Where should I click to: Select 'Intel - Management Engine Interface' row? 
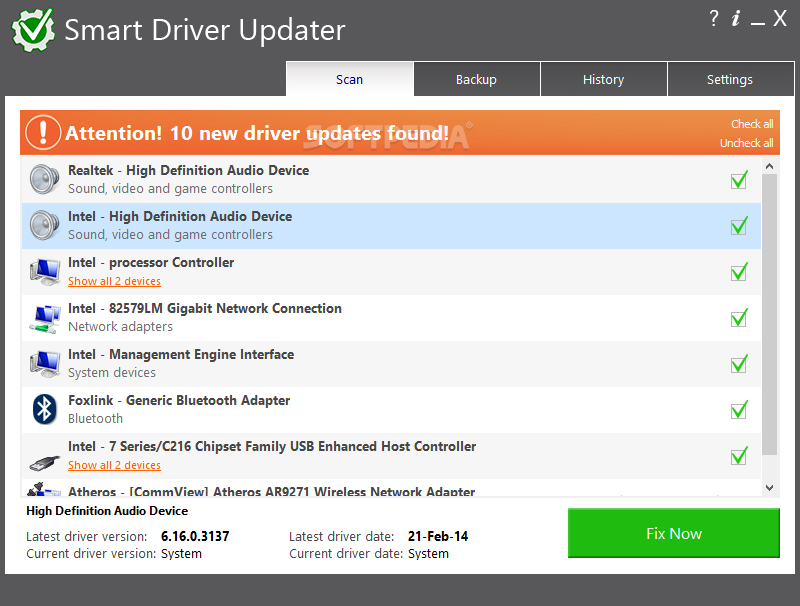point(391,363)
